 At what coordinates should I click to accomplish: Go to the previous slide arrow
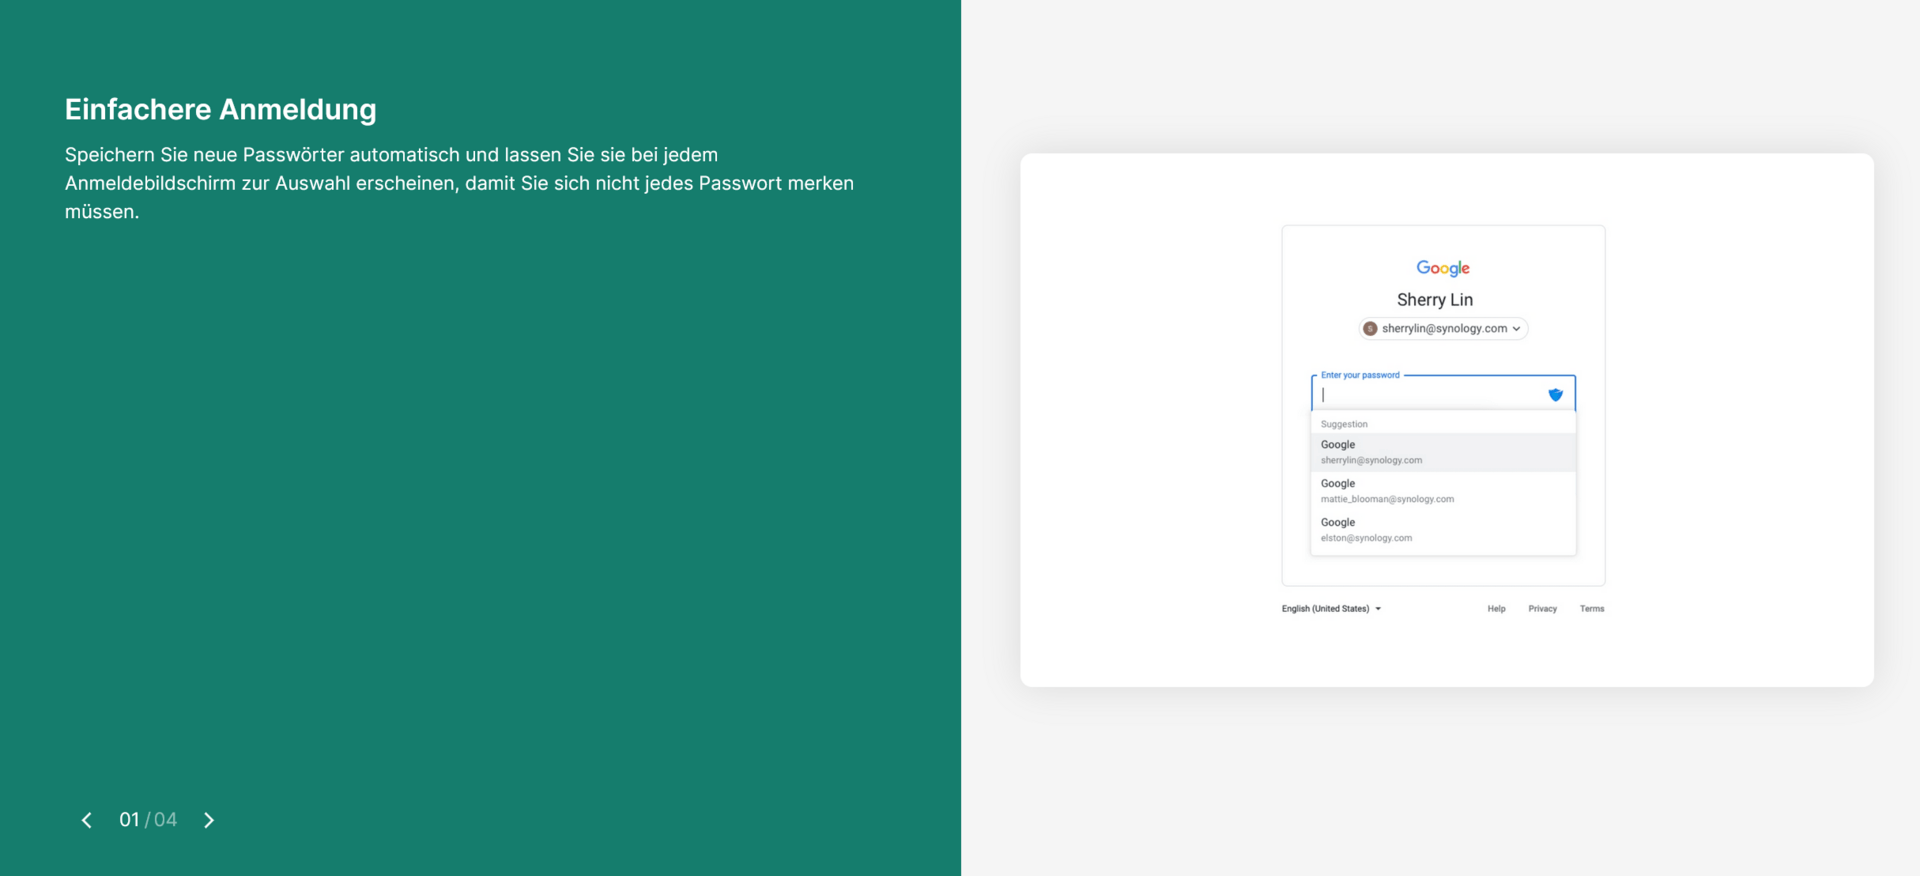point(87,820)
